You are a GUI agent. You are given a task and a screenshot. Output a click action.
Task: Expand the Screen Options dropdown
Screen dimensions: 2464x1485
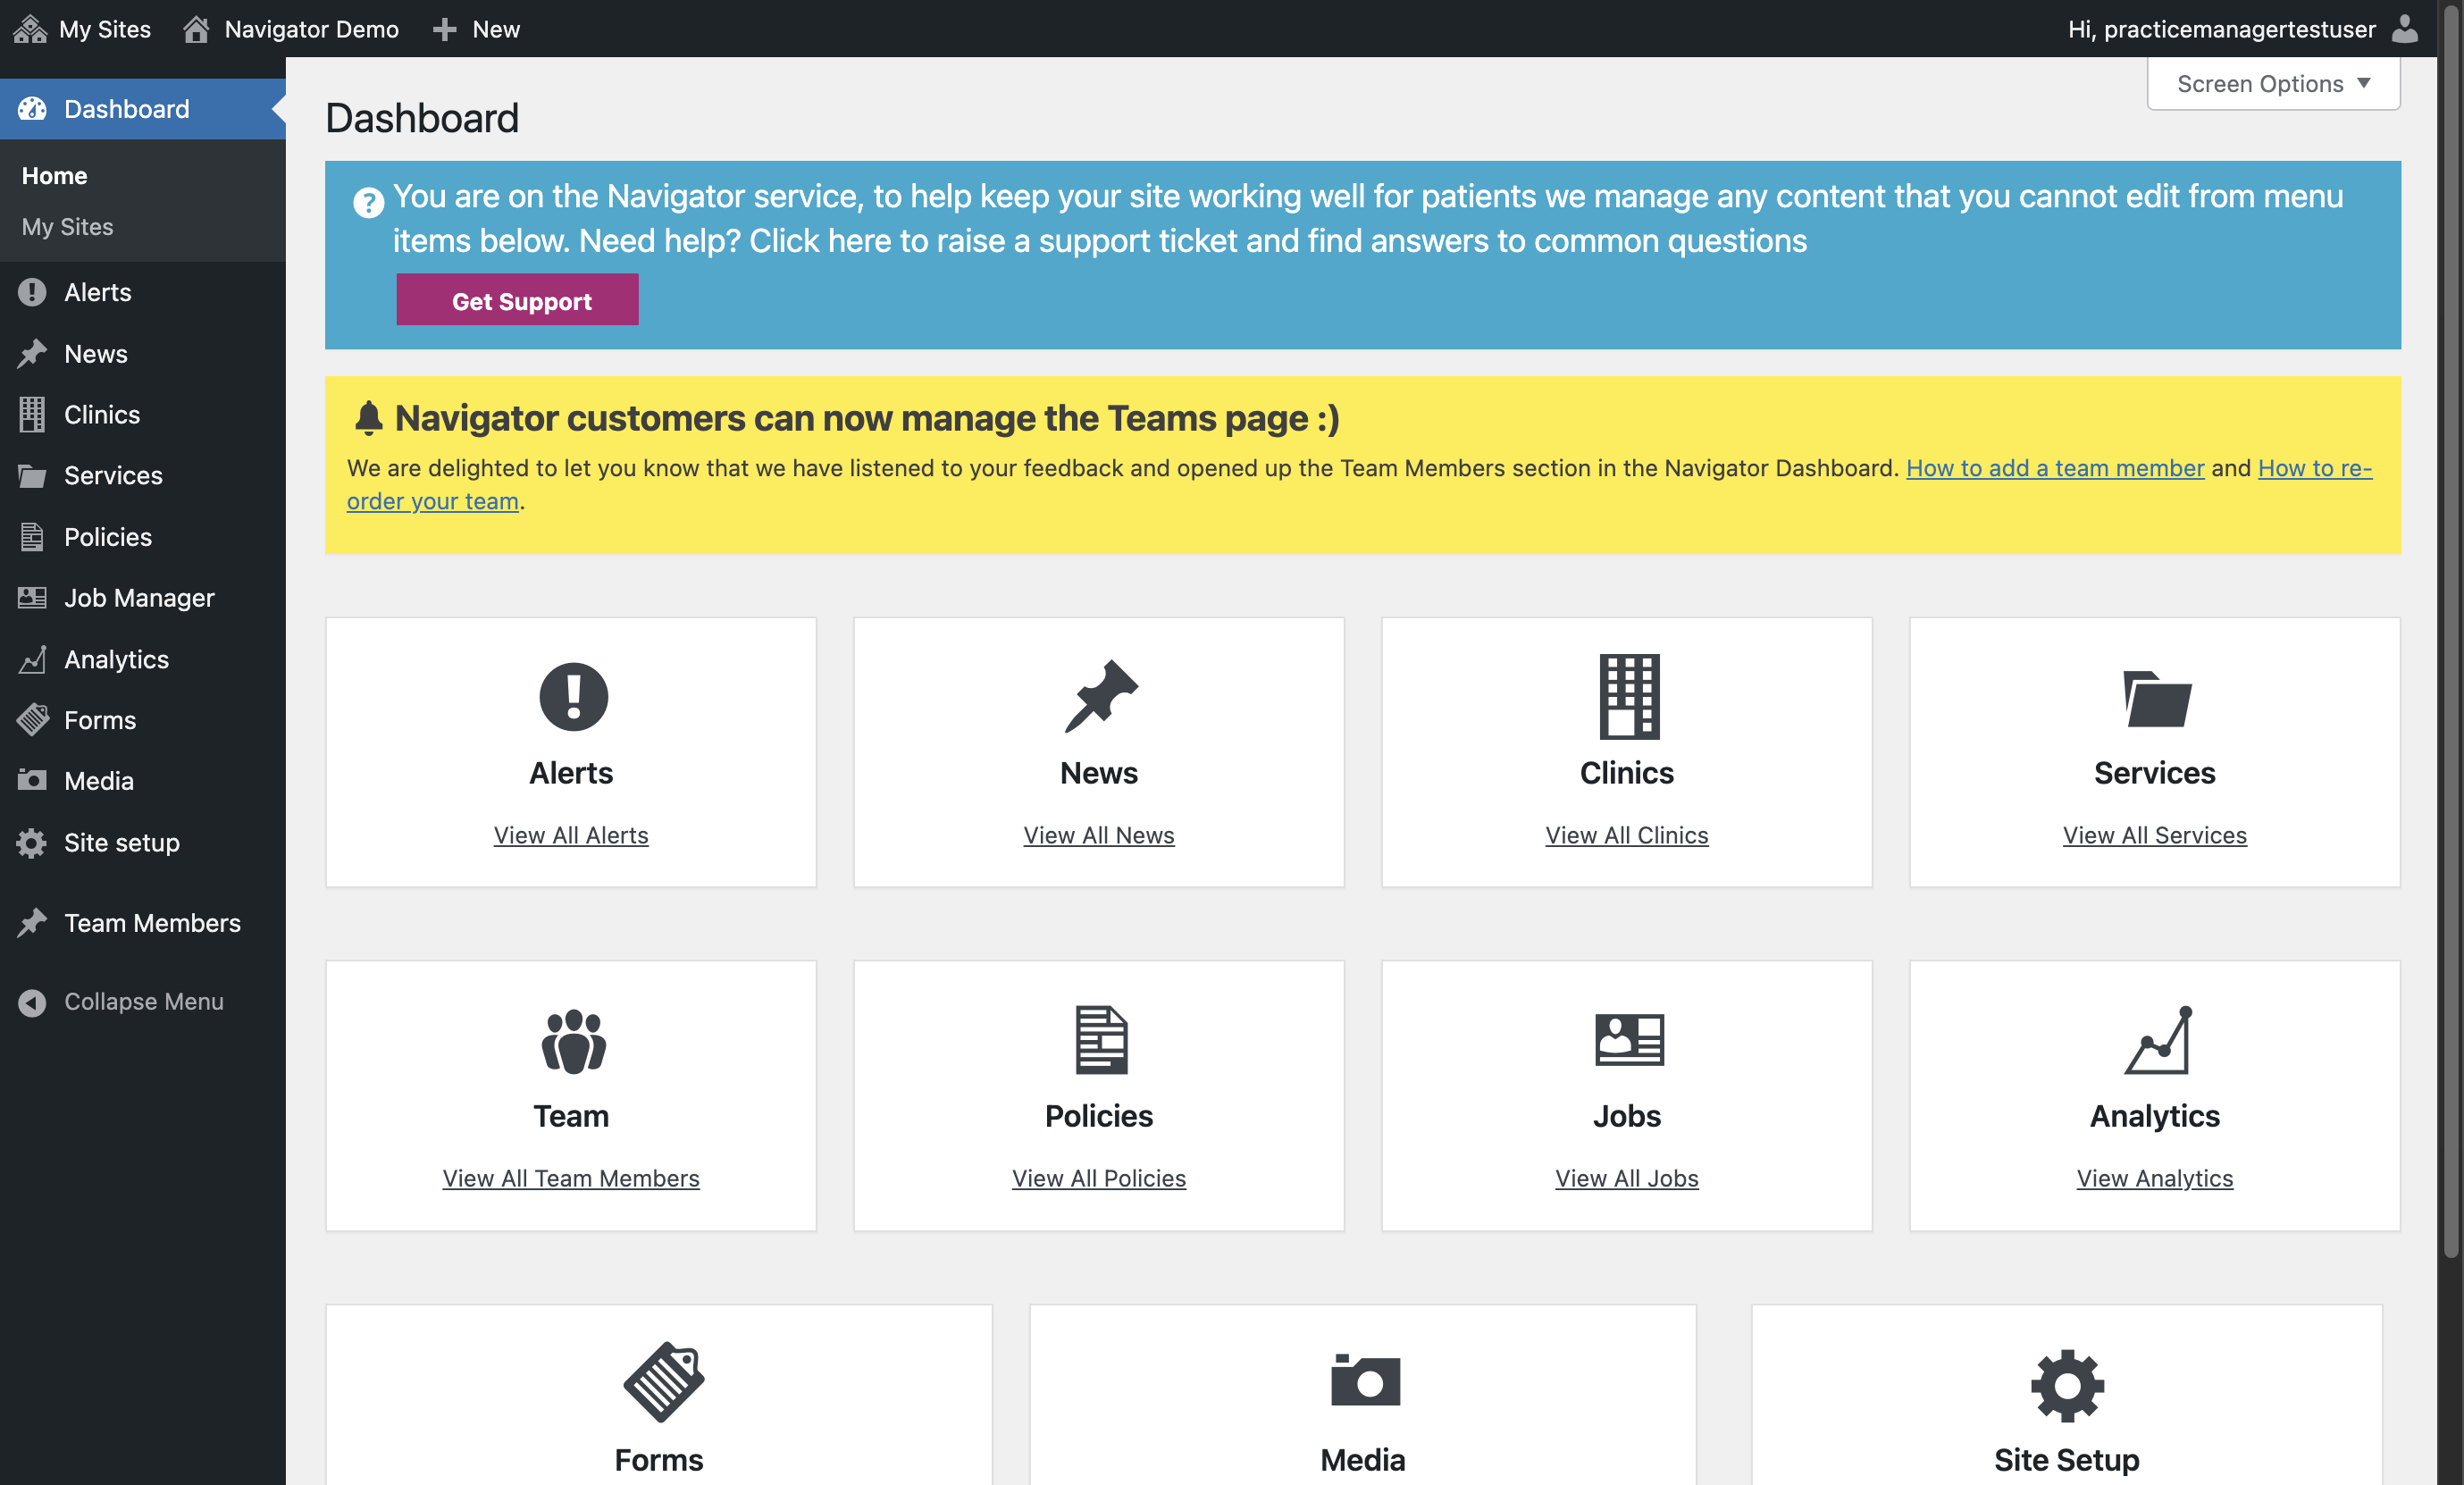tap(2272, 84)
